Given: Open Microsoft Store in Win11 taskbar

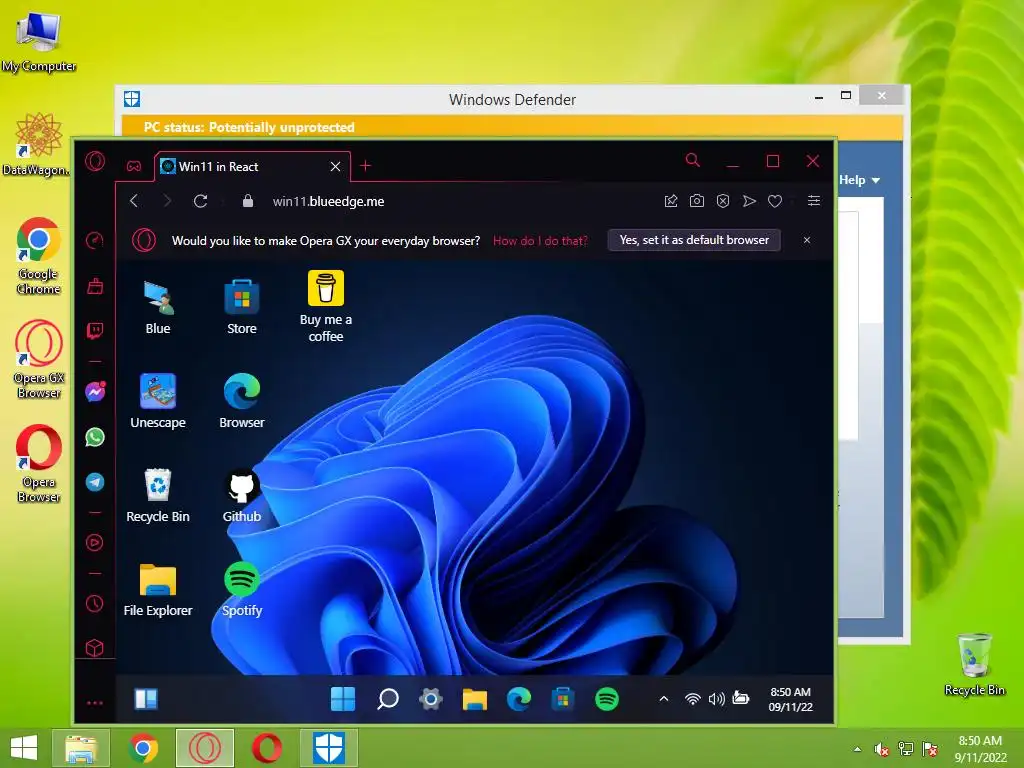Looking at the screenshot, I should (x=562, y=699).
